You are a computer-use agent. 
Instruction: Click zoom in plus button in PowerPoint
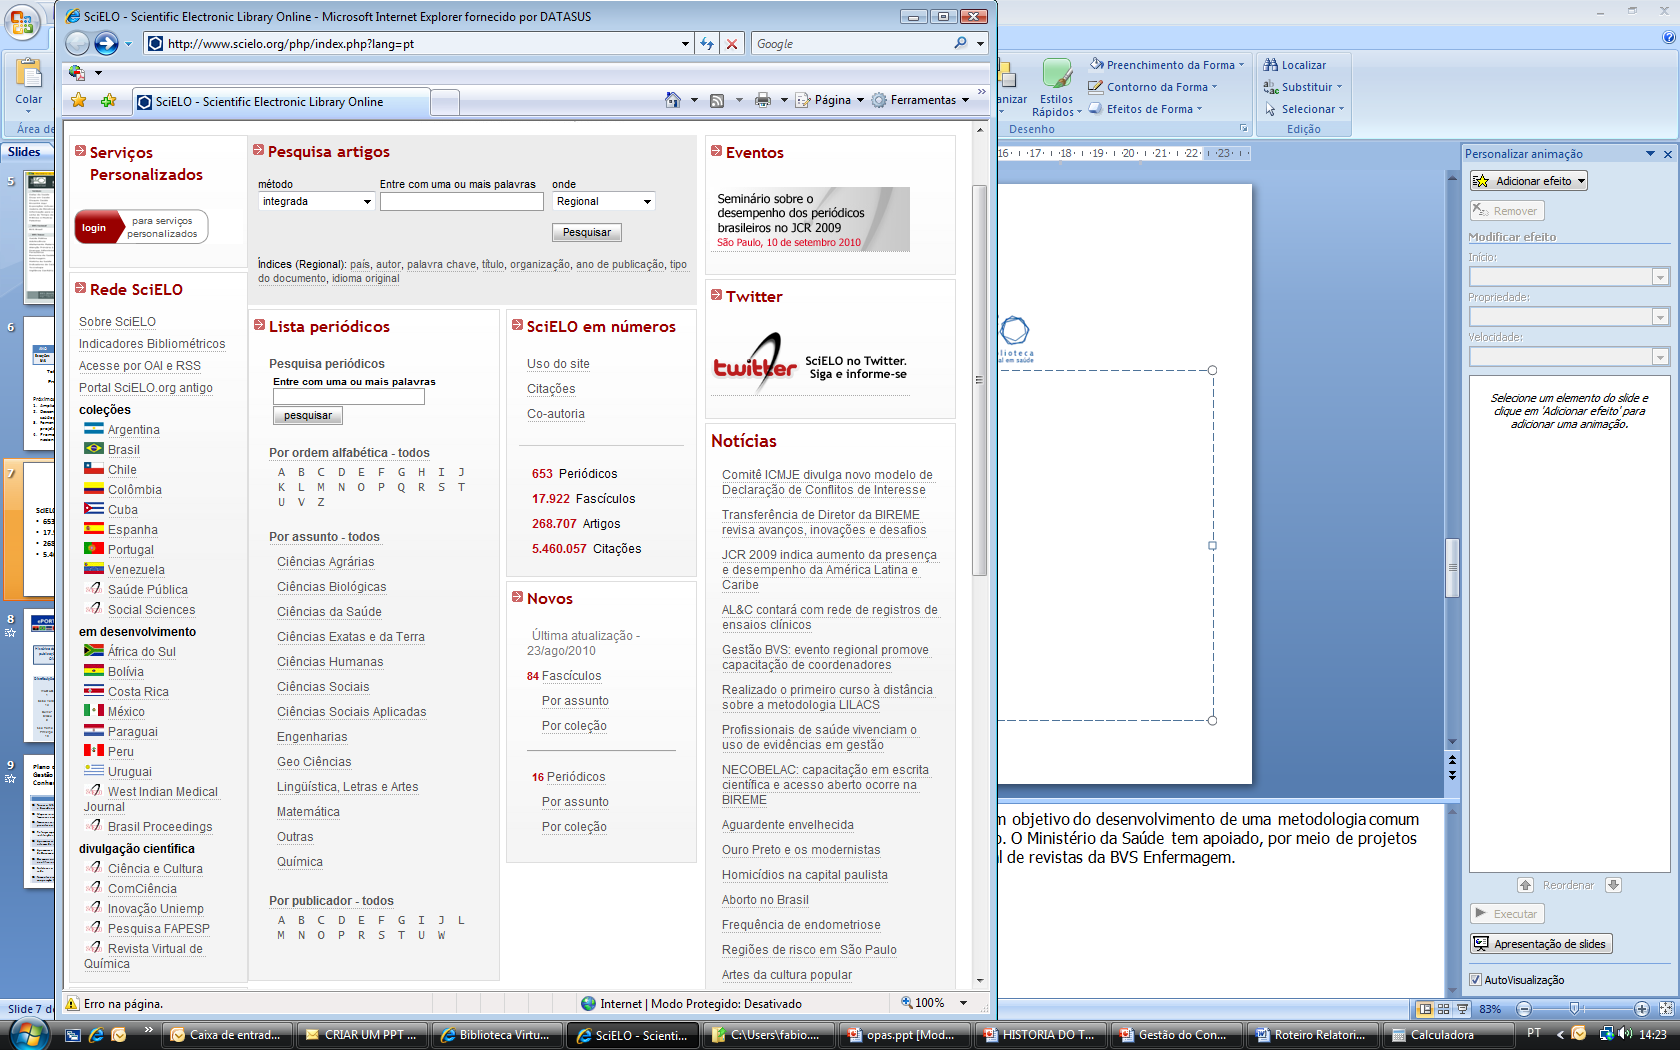pos(1642,1009)
